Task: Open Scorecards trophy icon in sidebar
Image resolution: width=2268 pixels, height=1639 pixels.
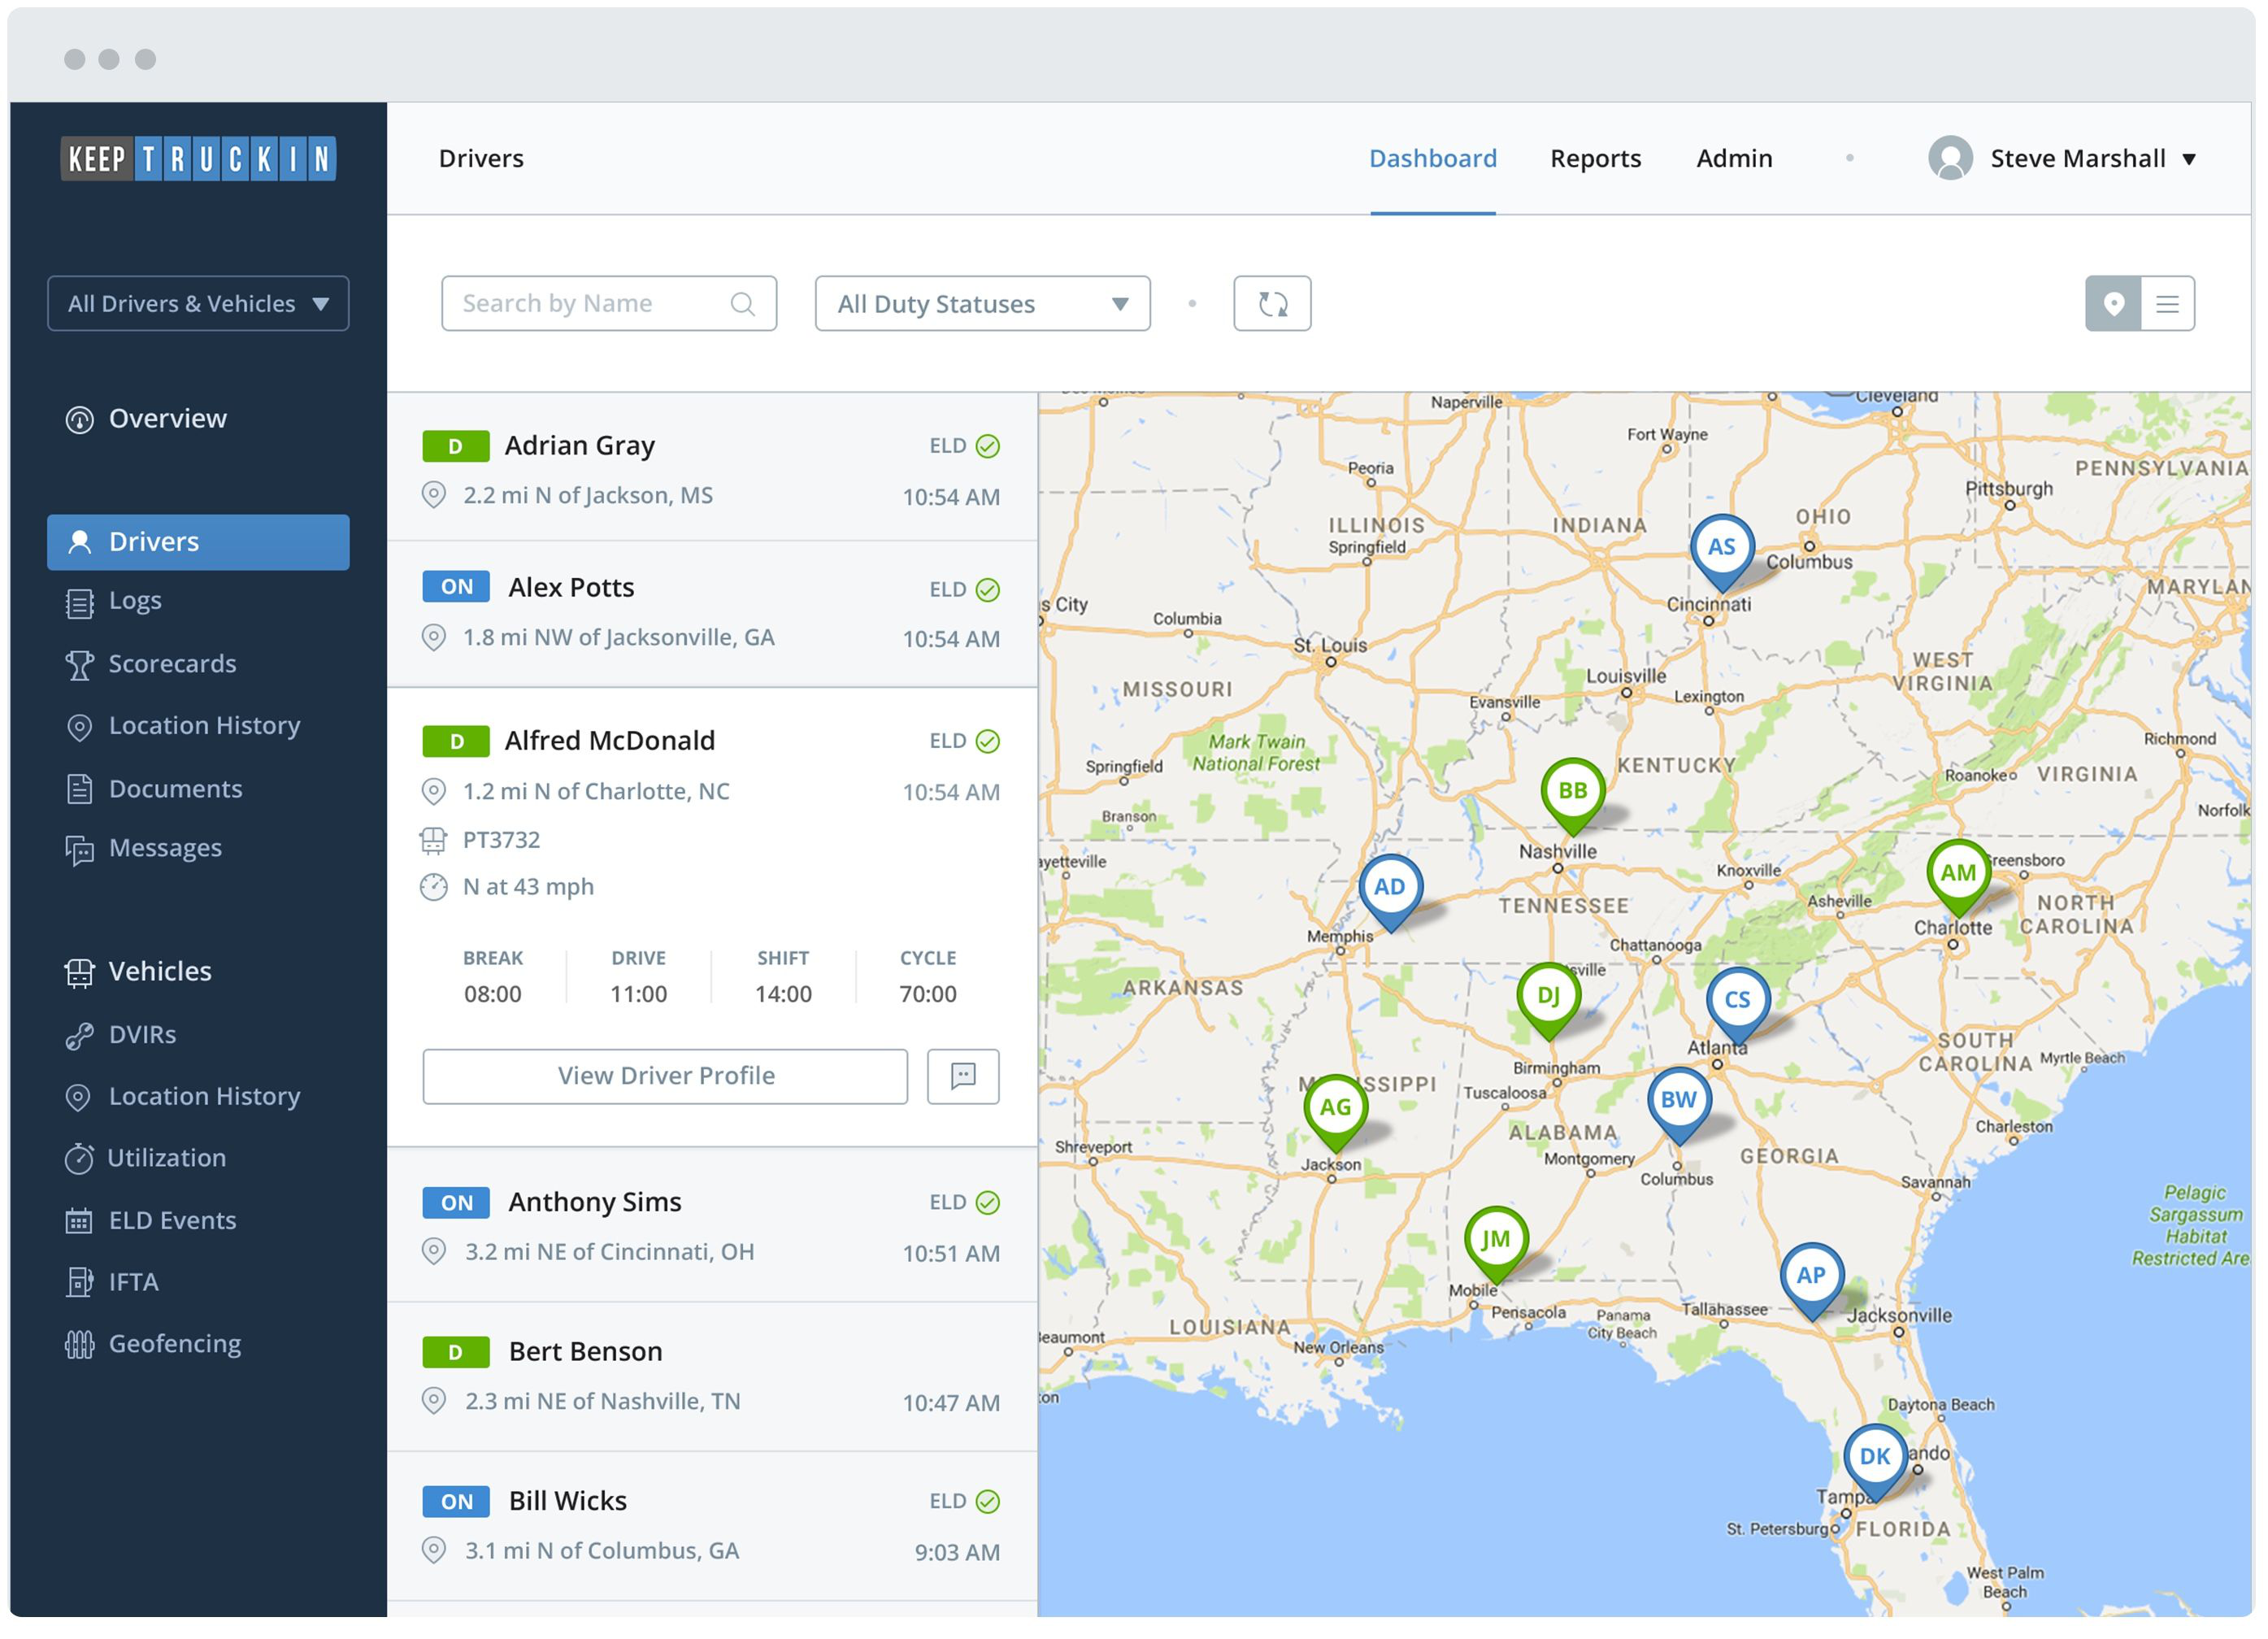Action: (79, 664)
